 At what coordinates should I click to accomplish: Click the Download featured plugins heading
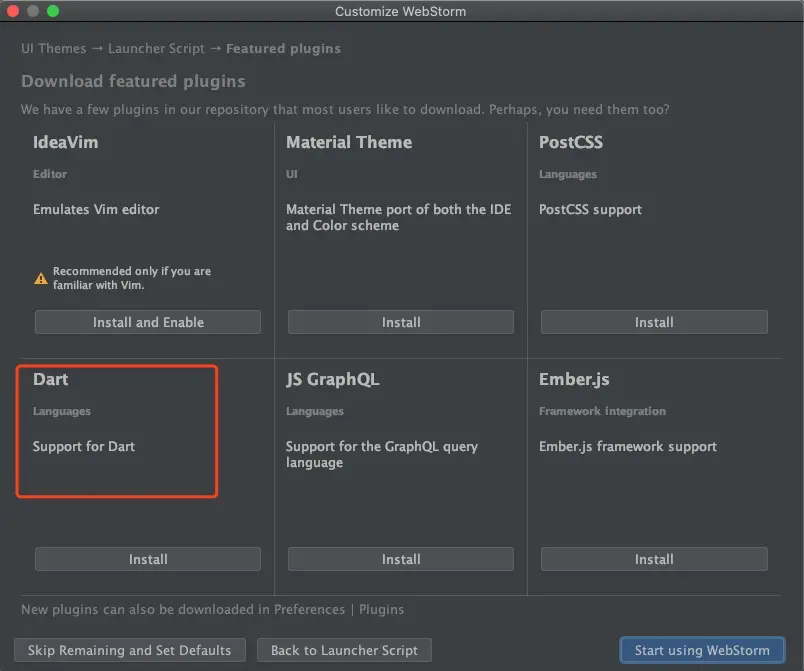tap(133, 81)
